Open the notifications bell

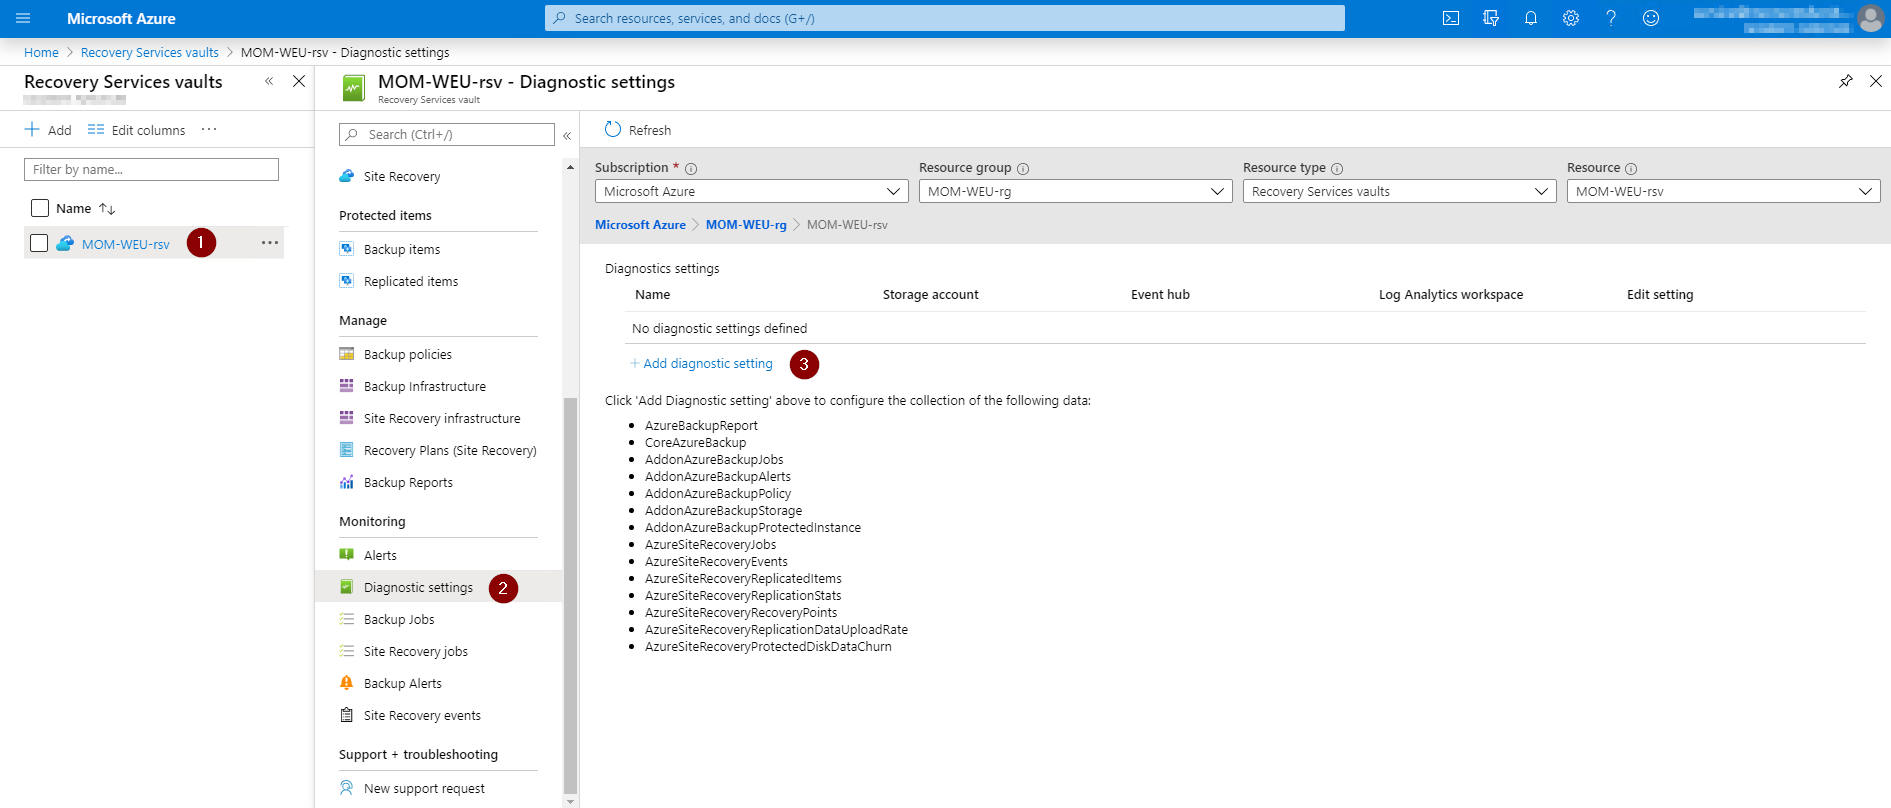coord(1531,18)
